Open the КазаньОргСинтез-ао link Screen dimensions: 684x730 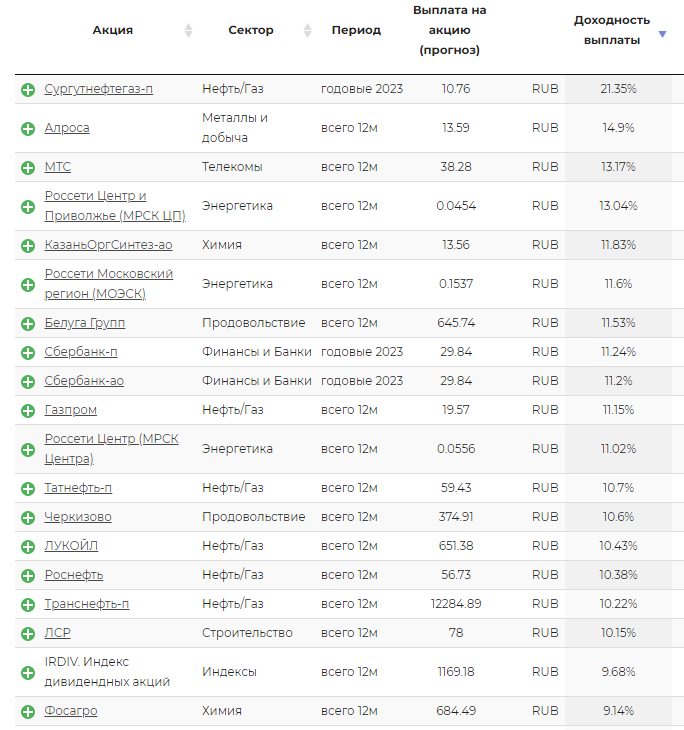coord(108,245)
